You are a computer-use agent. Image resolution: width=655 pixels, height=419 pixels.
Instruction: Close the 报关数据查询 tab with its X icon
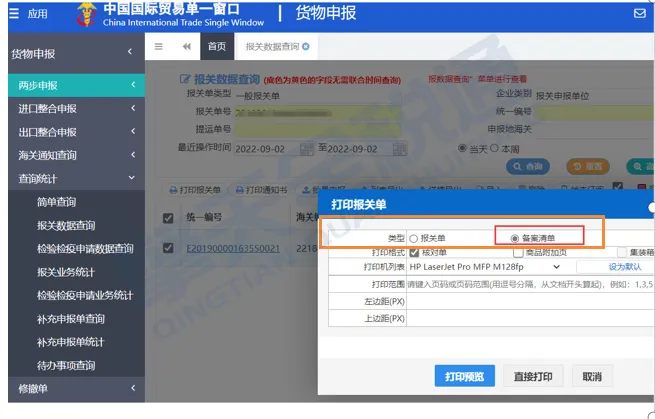306,46
